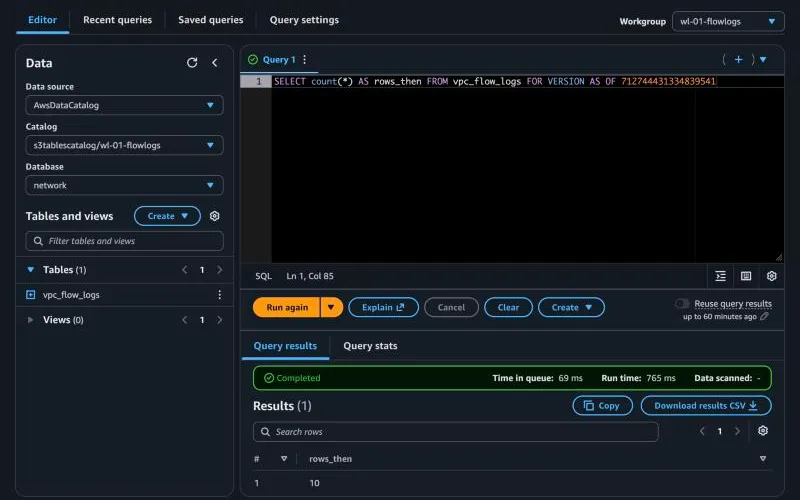Show the Query results tab
Screen dimensions: 800x500
(x=285, y=345)
